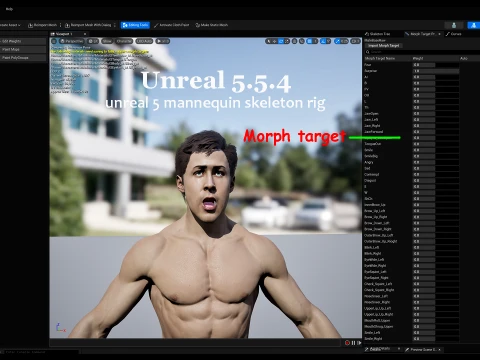Open Reimport With Dialog options dots

(x=115, y=25)
